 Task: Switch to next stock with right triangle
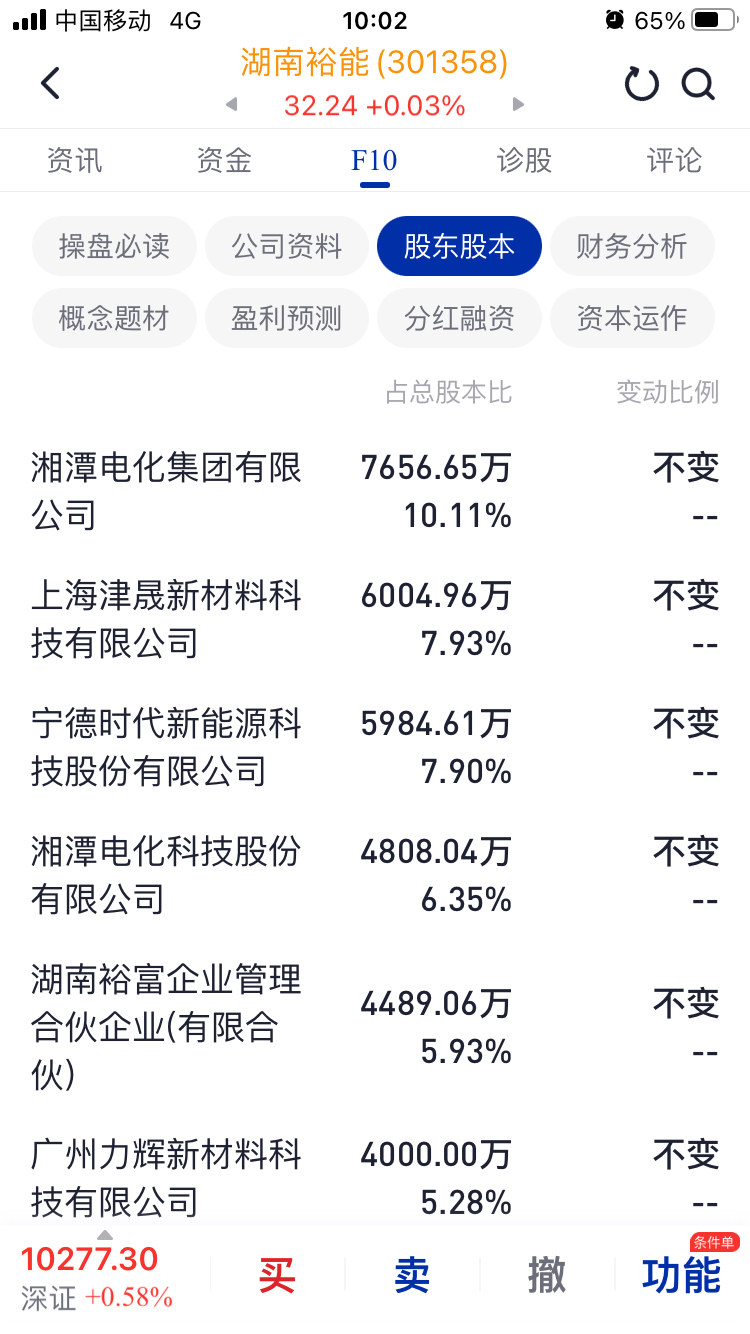click(518, 104)
